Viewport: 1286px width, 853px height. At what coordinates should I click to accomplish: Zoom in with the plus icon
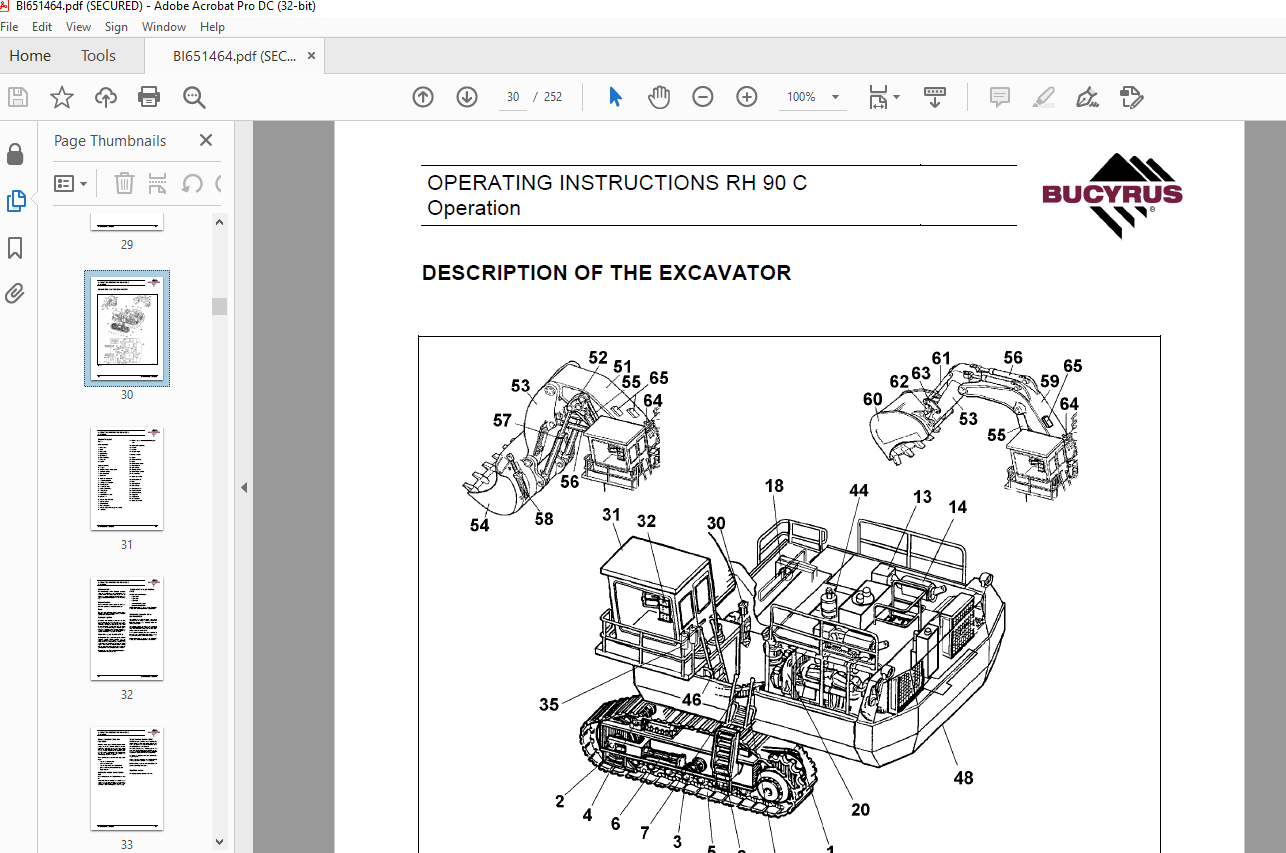747,97
